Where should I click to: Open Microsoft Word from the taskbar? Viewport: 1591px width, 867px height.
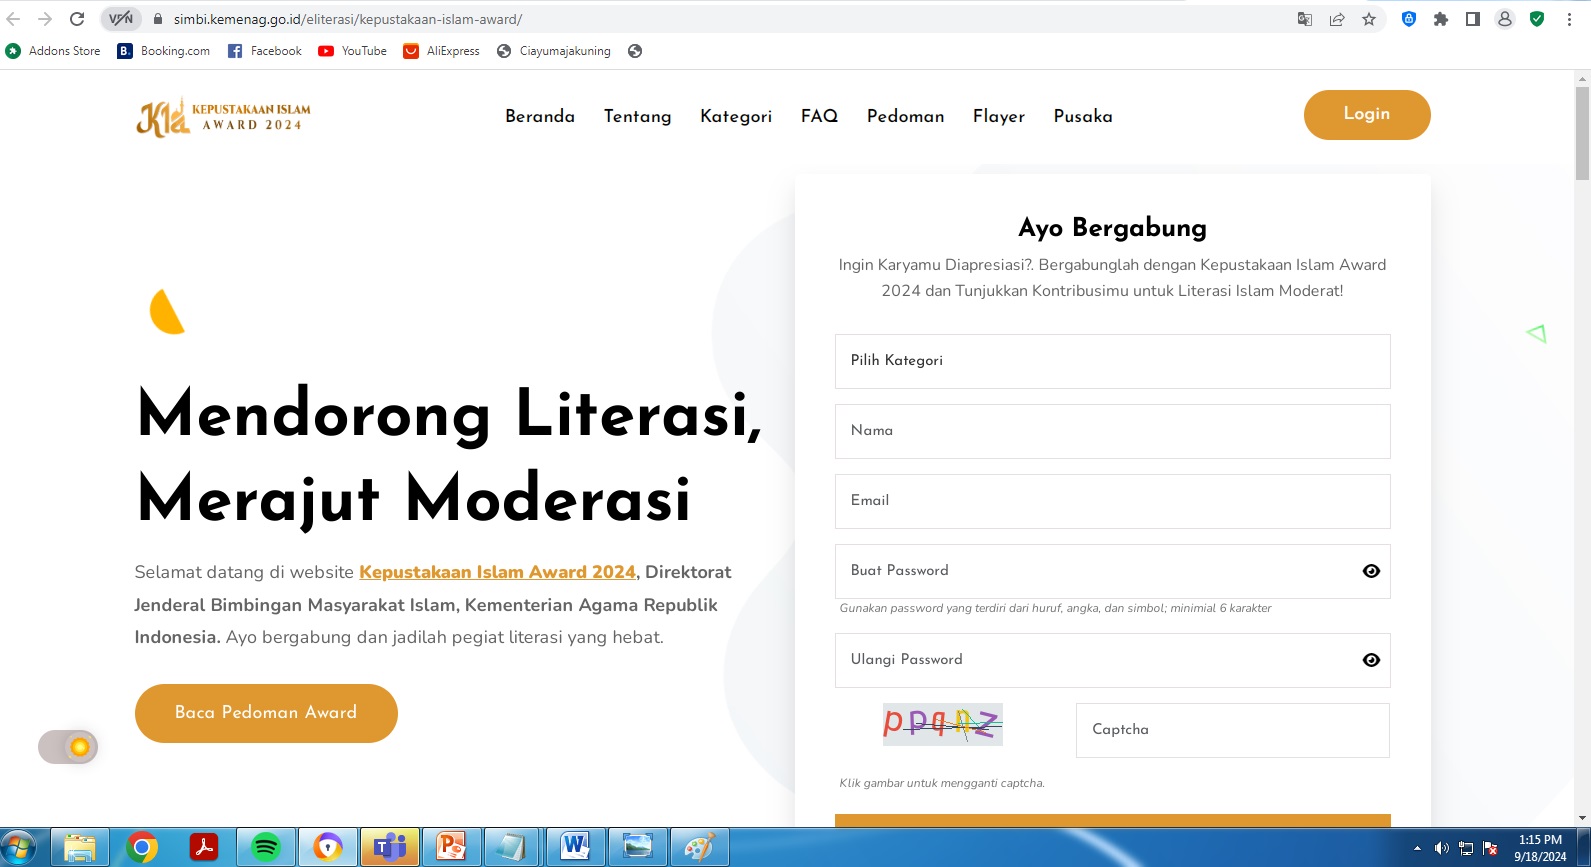click(x=575, y=847)
